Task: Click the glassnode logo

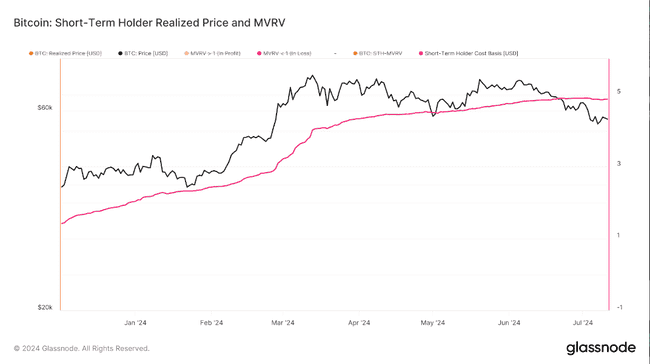Action: coord(601,348)
